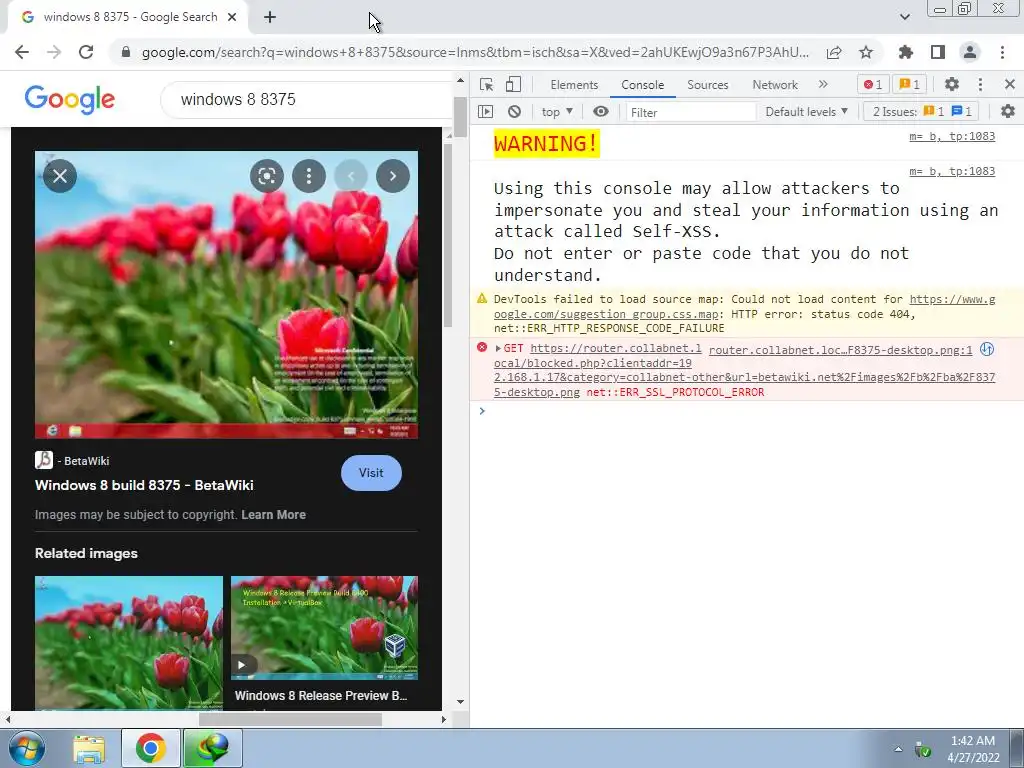
Task: Activate DevTools inspect element picker
Action: point(486,84)
